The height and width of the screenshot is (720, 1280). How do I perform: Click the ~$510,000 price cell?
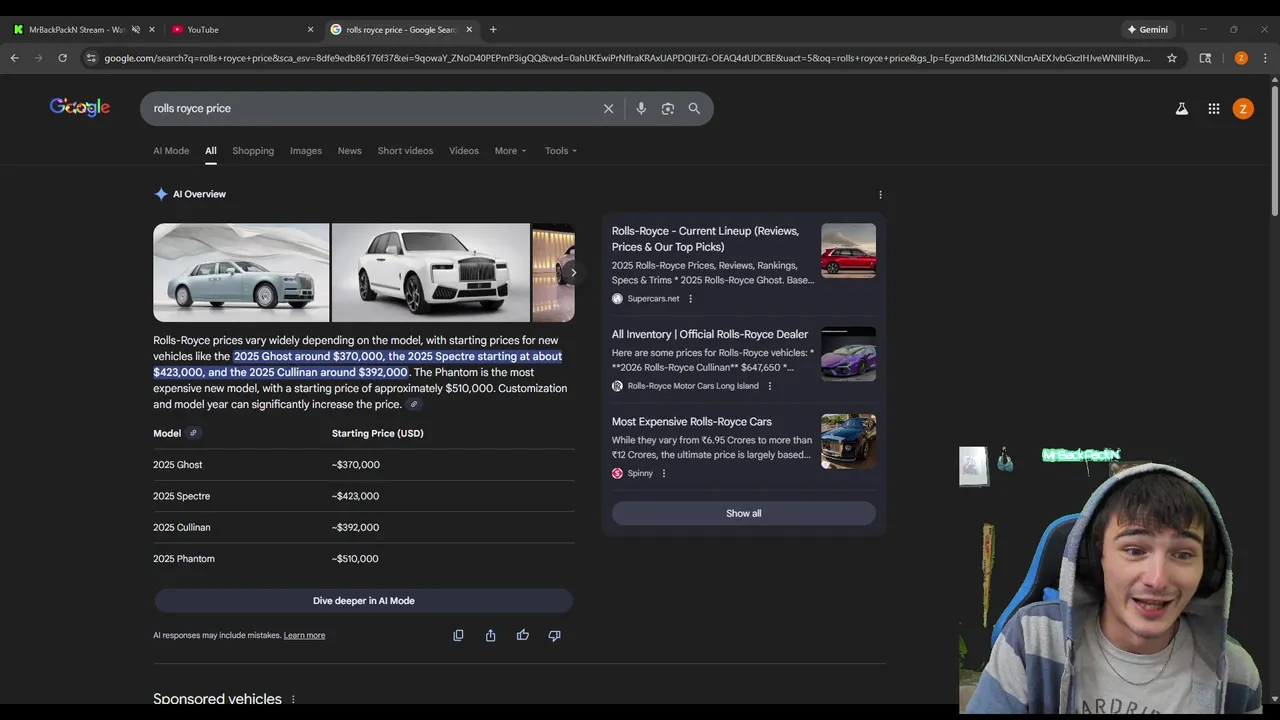coord(355,559)
